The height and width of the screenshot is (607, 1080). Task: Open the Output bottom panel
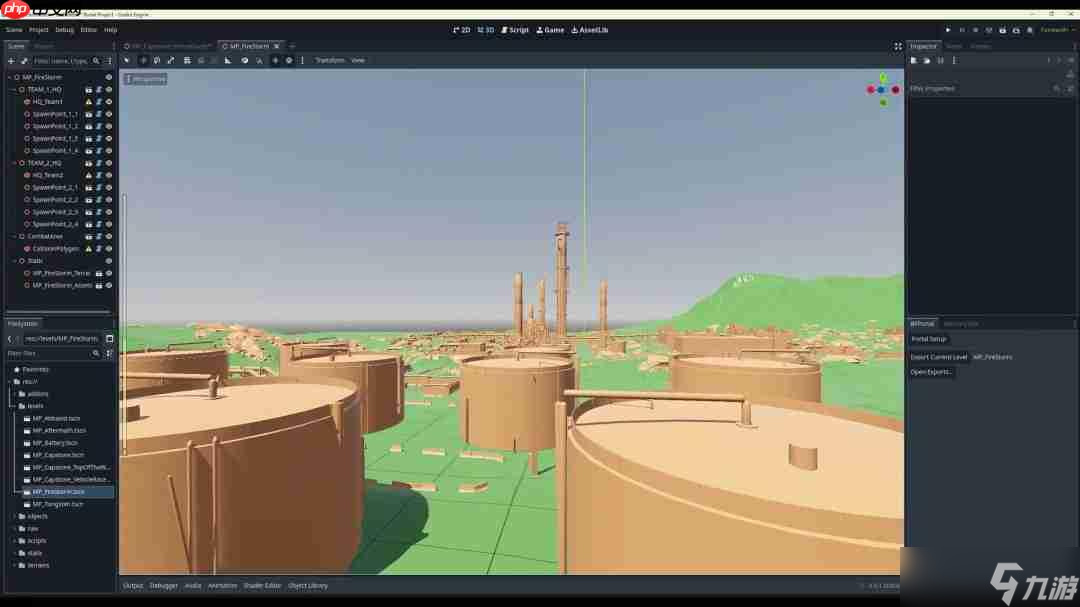133,586
